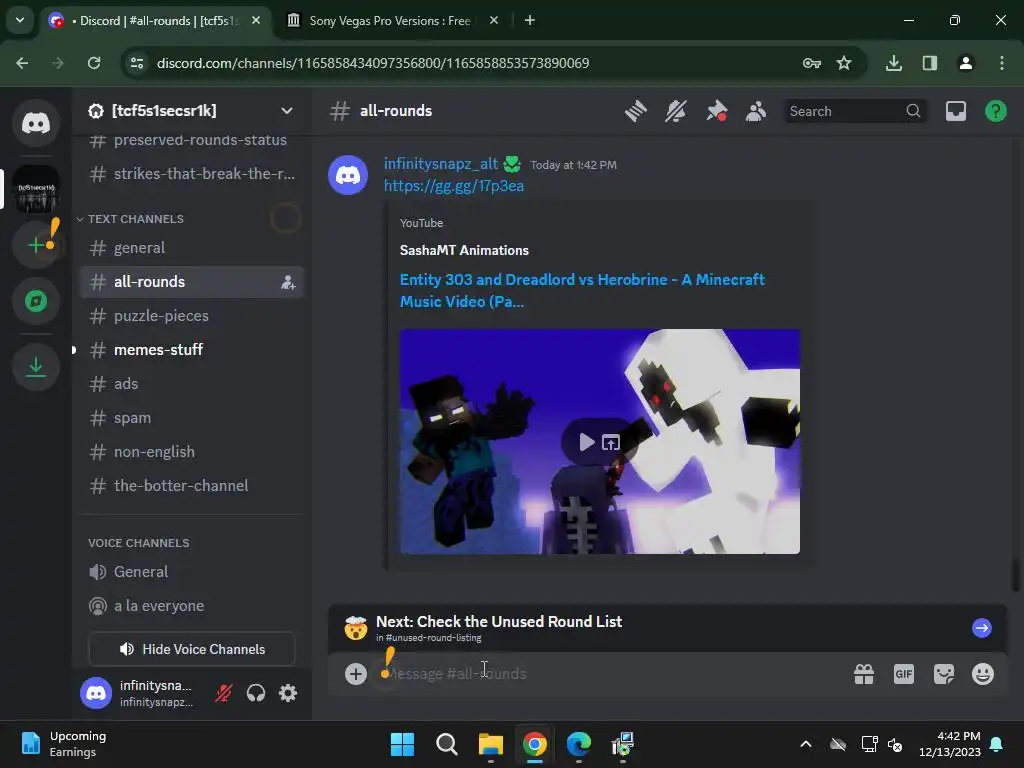Unmute the microphone in user panel

(223, 693)
